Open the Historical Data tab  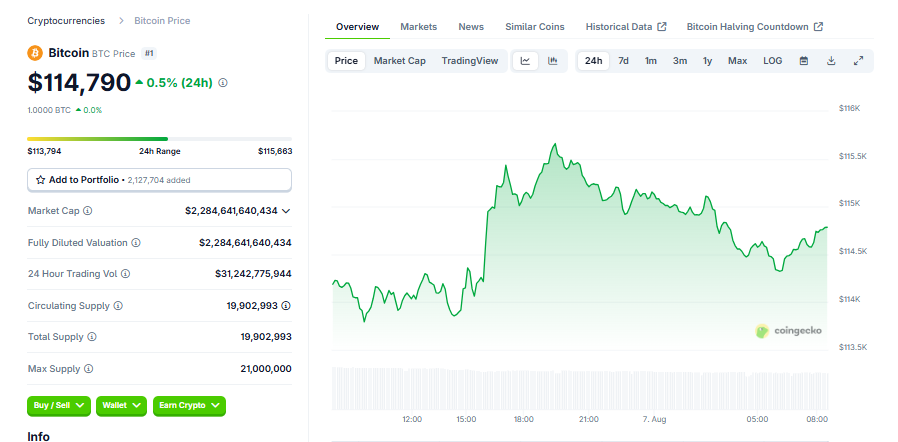point(626,27)
